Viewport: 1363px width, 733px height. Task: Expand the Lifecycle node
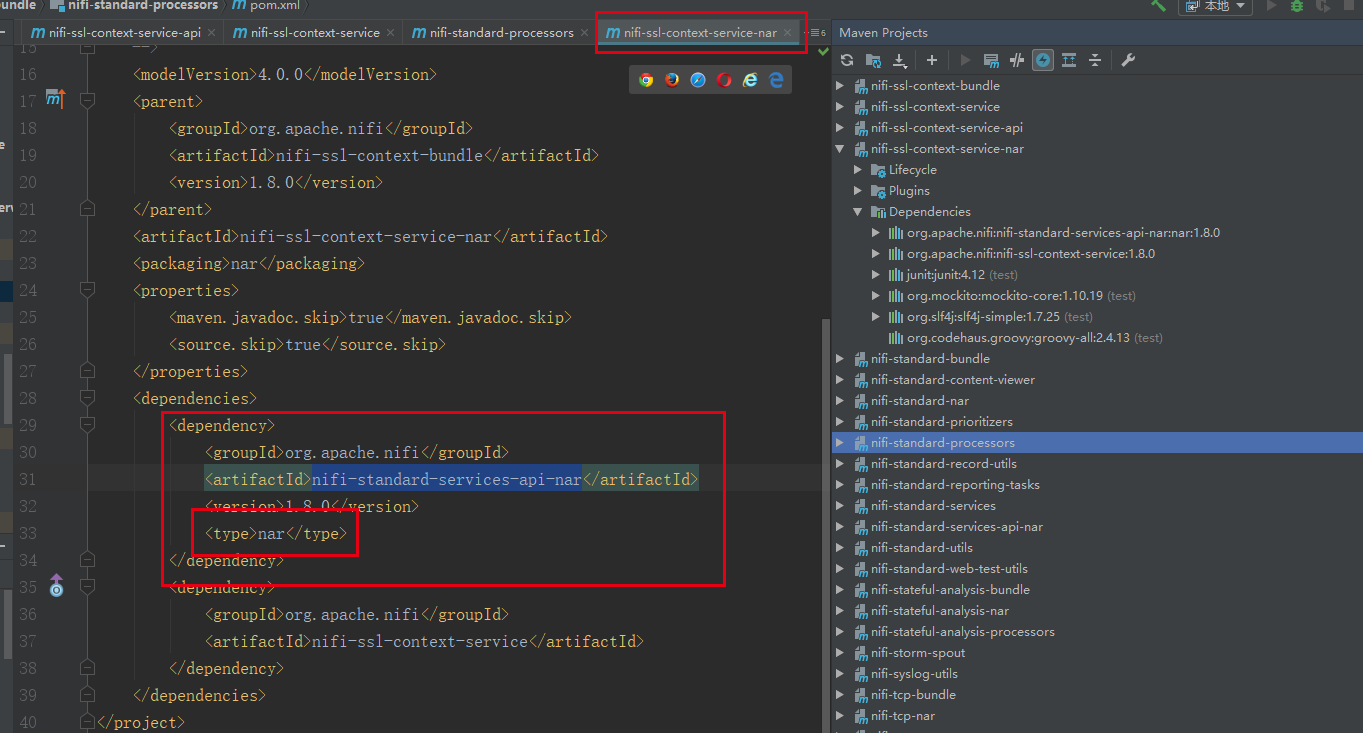click(858, 170)
